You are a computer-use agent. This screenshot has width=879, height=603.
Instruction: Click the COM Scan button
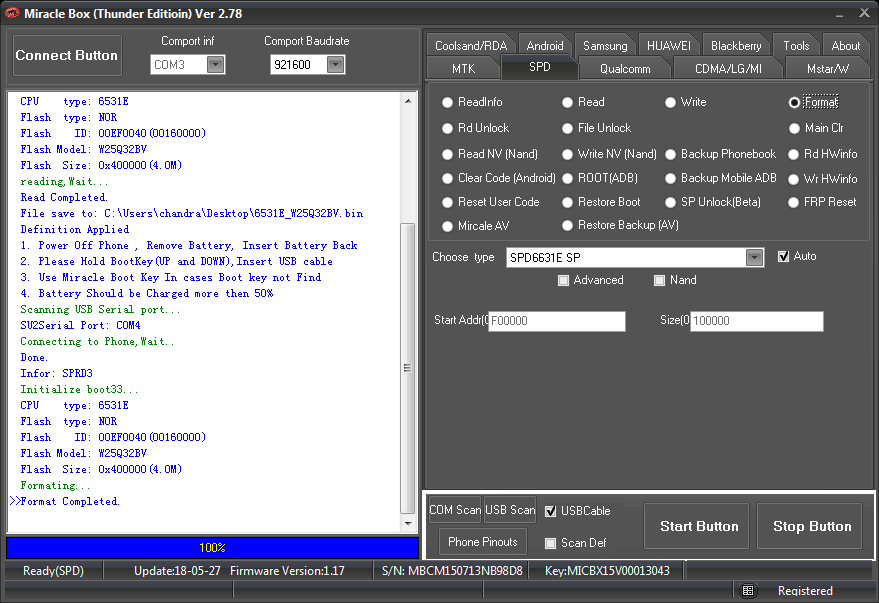pos(455,510)
